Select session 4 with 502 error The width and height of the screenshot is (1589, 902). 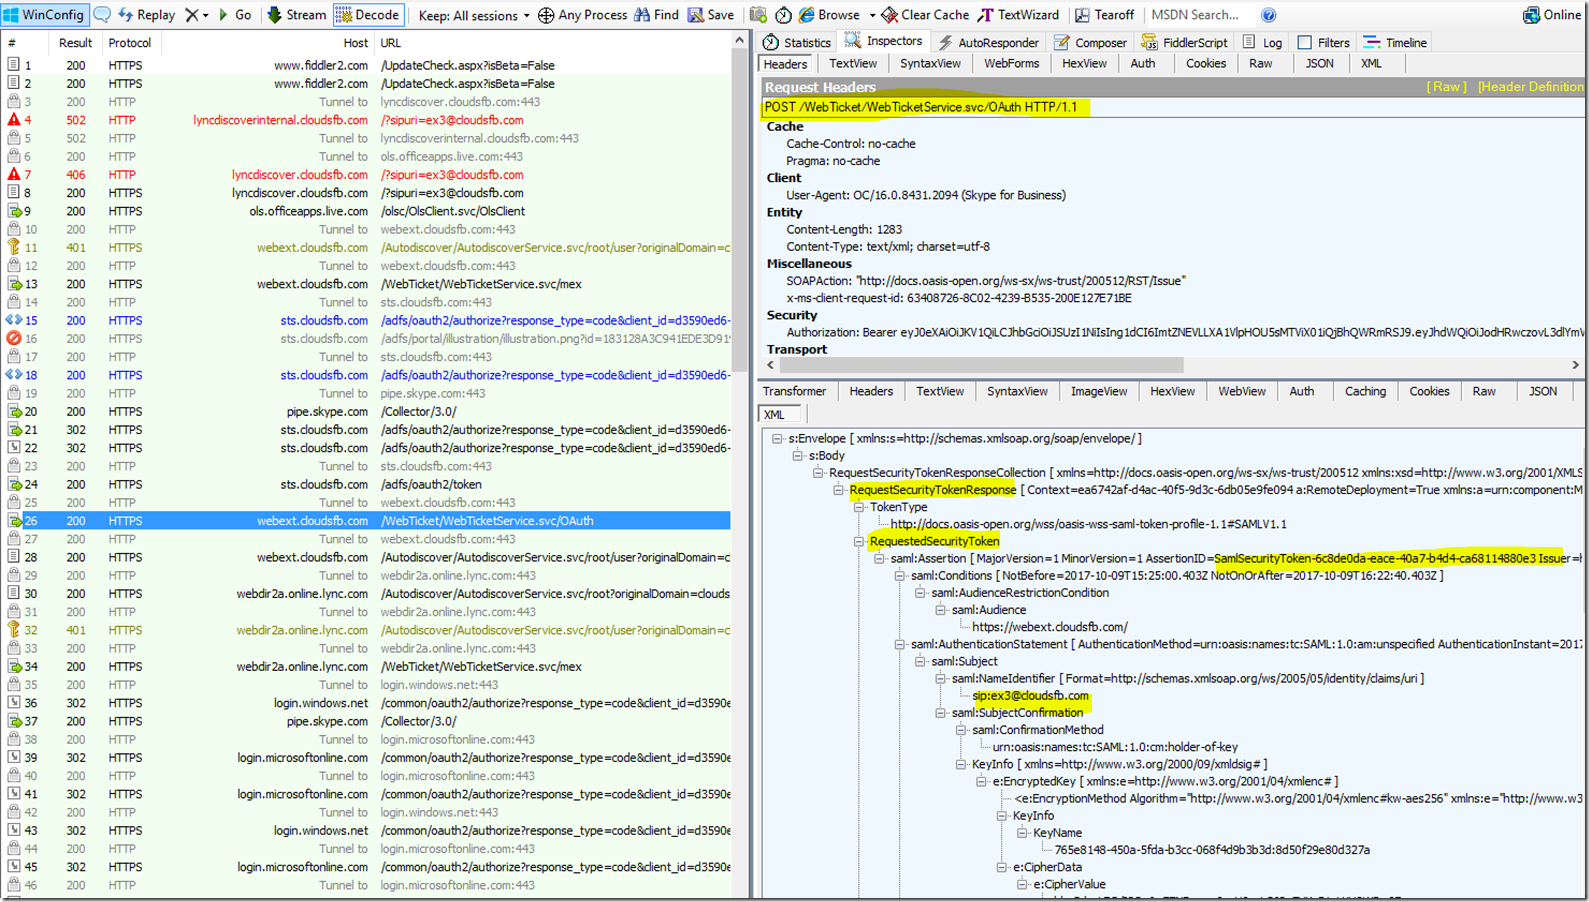pyautogui.click(x=367, y=120)
